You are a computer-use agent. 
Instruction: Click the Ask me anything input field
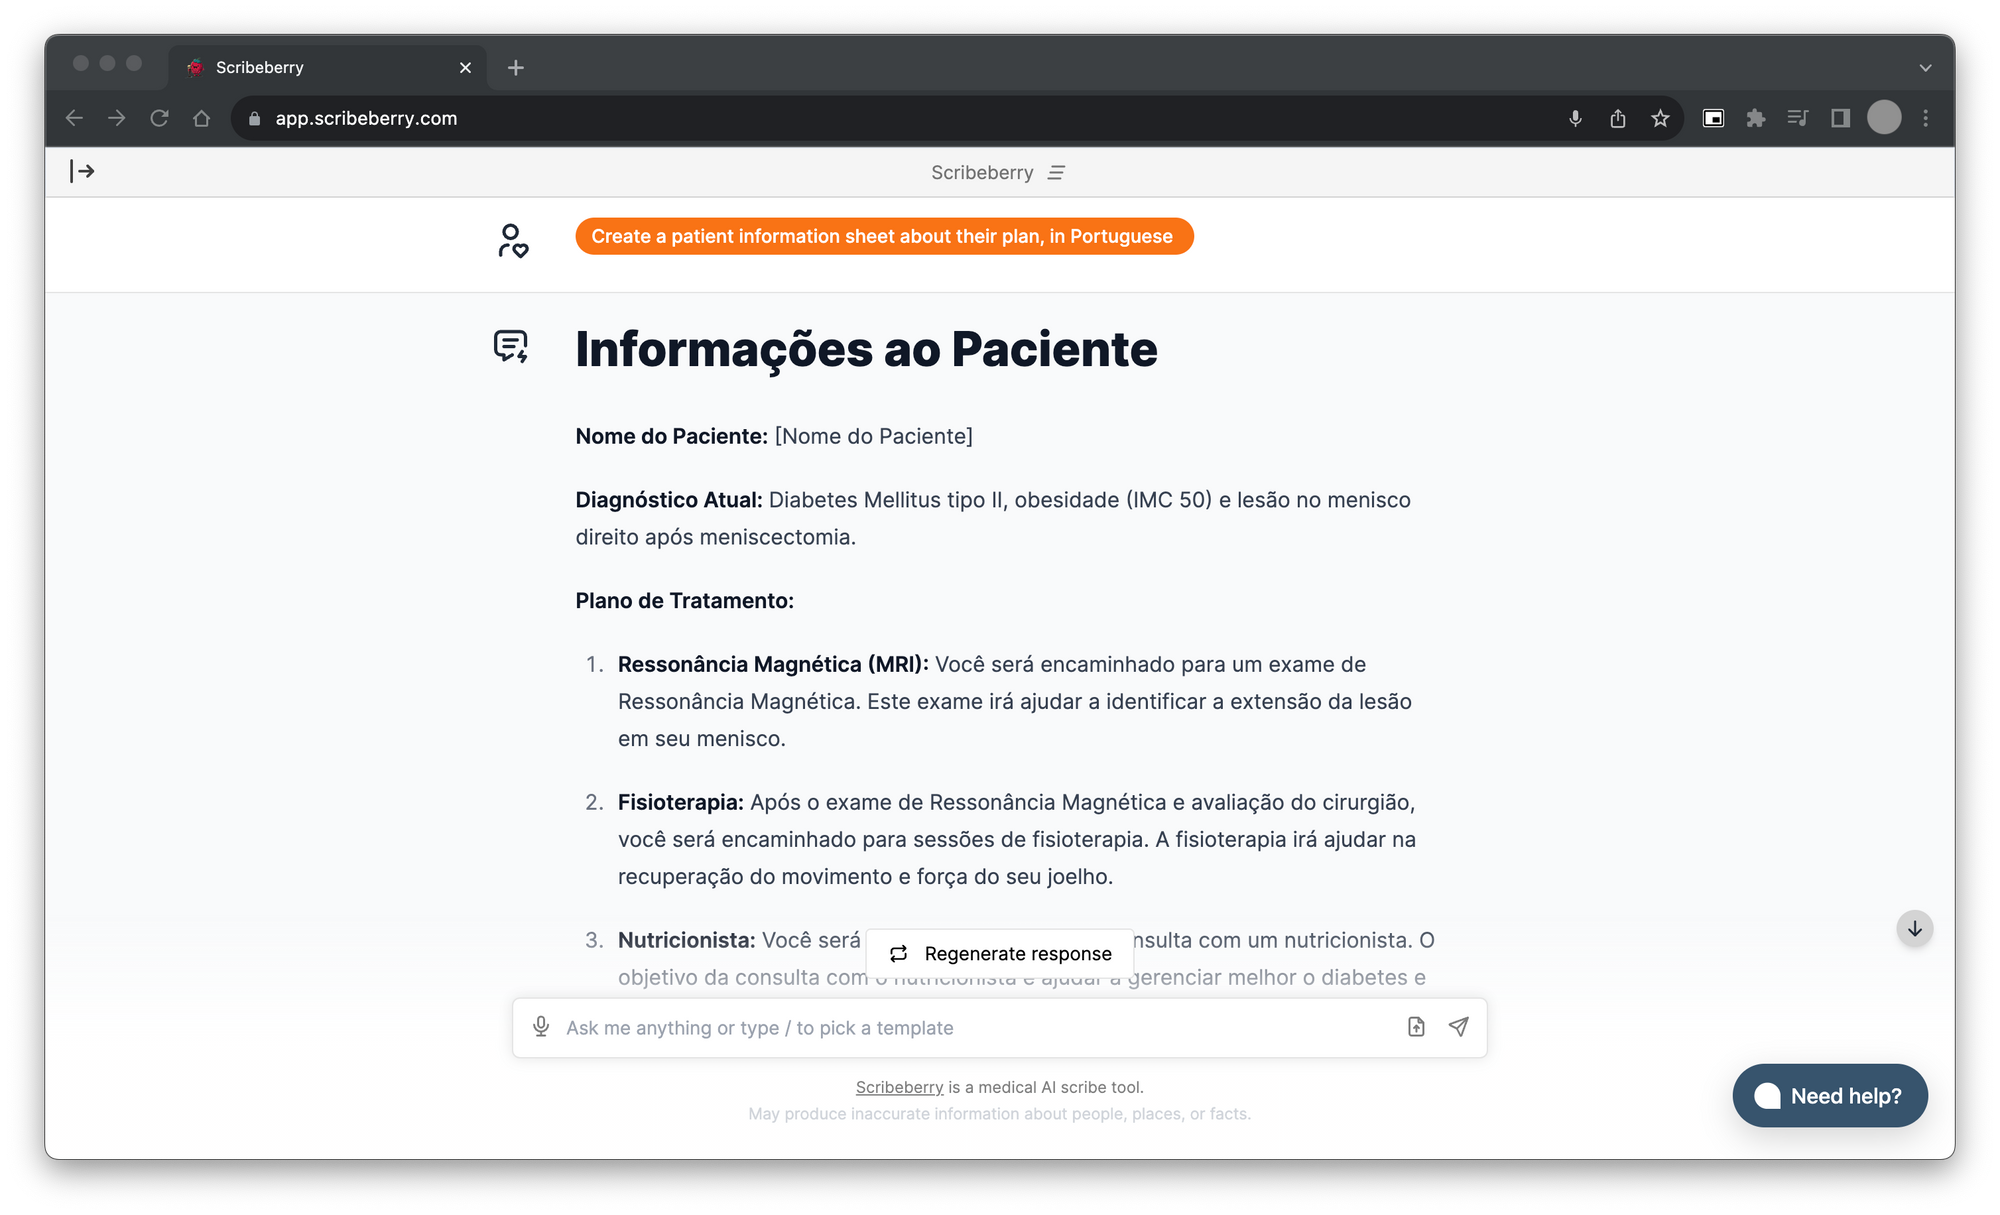[x=970, y=1027]
